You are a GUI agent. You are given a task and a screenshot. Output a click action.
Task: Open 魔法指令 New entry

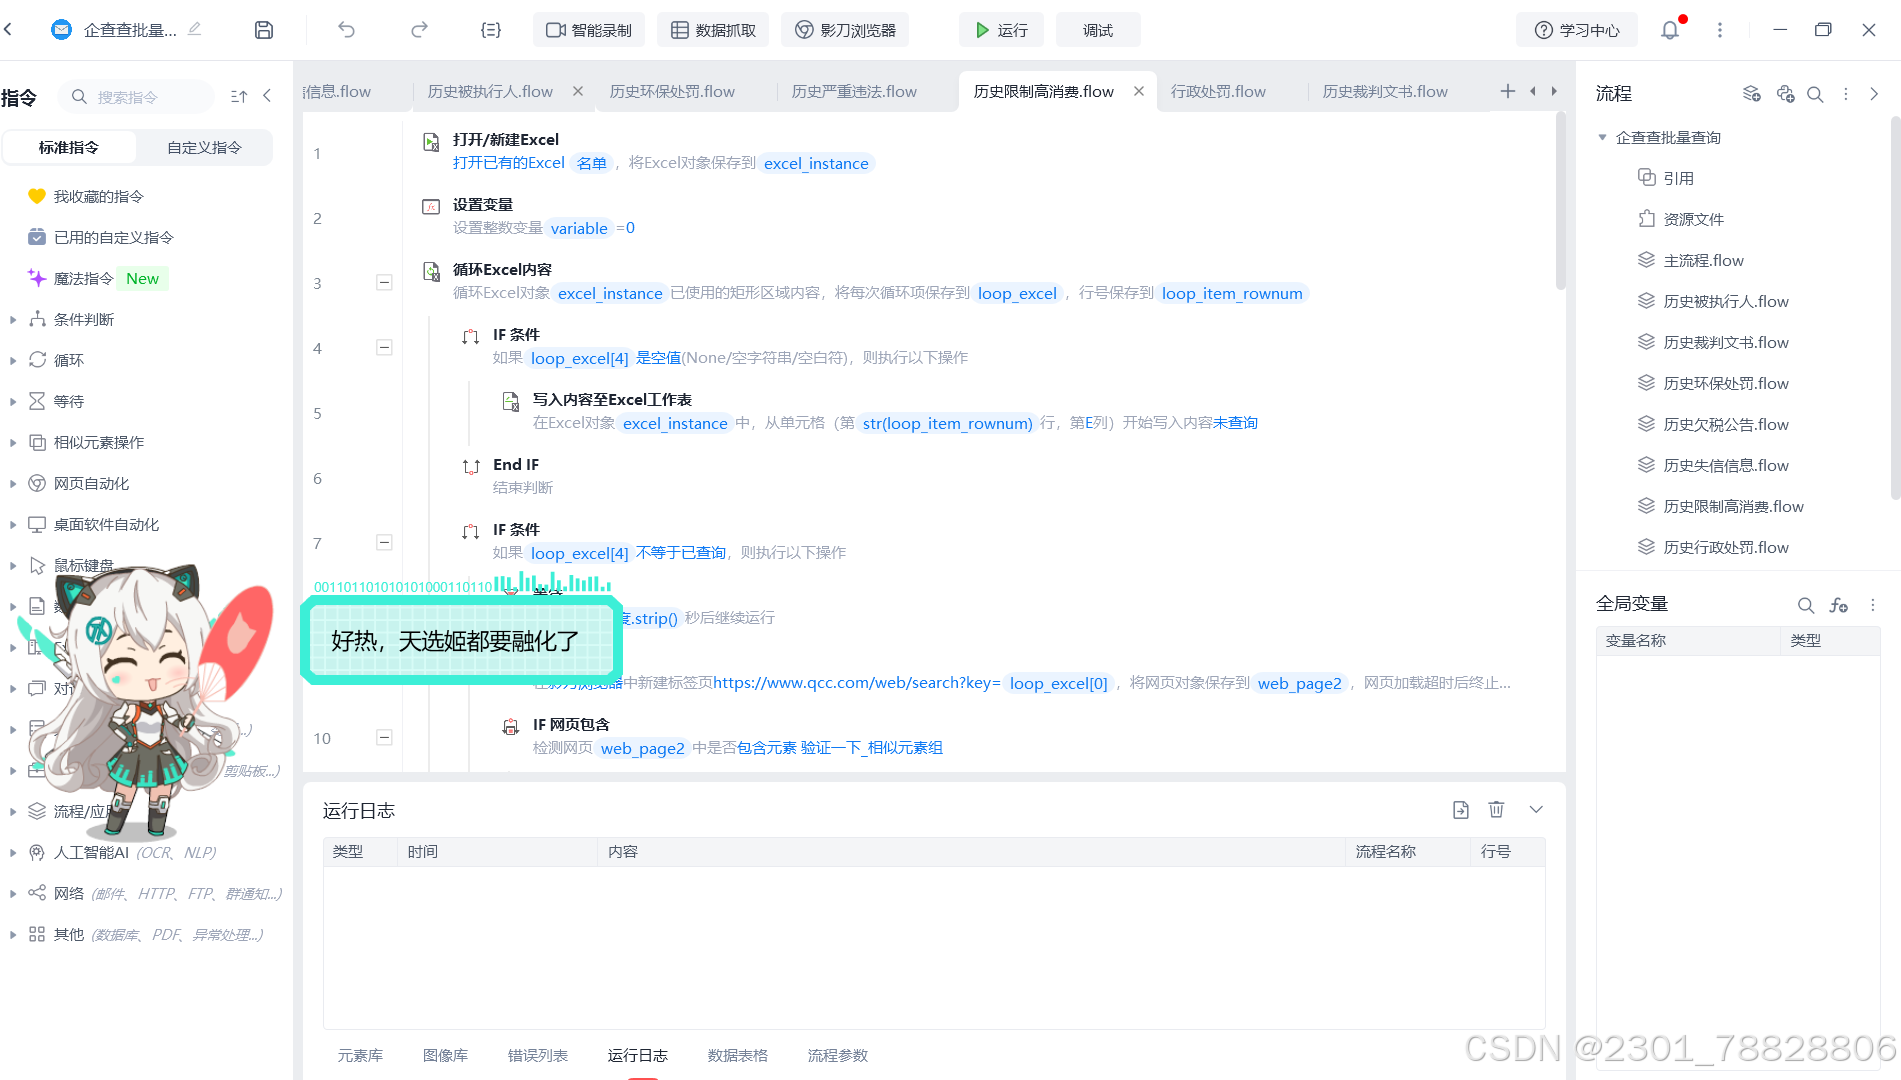[x=97, y=278]
